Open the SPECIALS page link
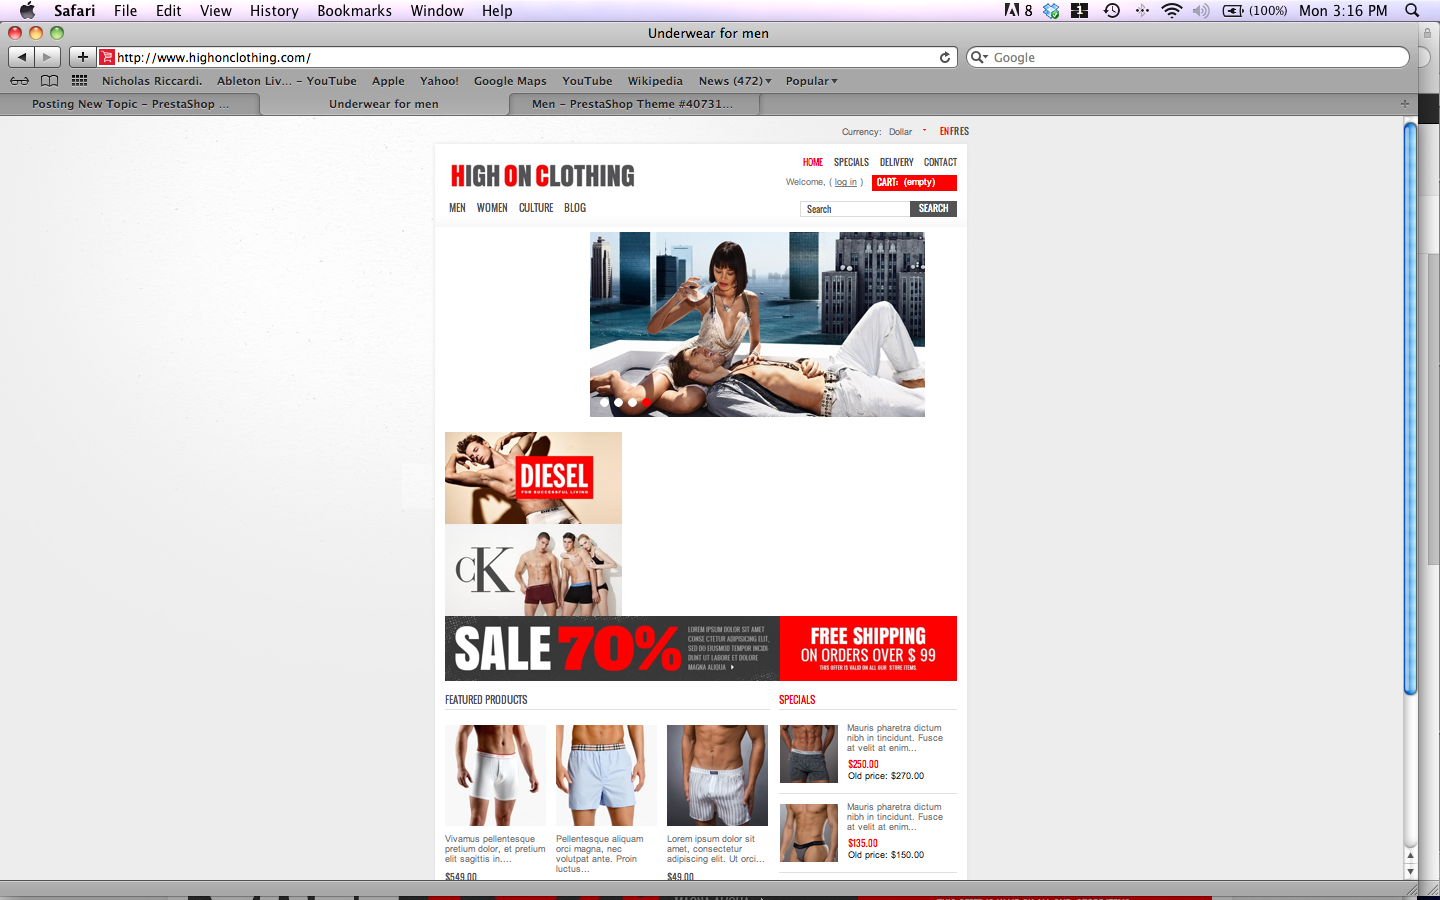This screenshot has width=1440, height=900. pyautogui.click(x=851, y=162)
